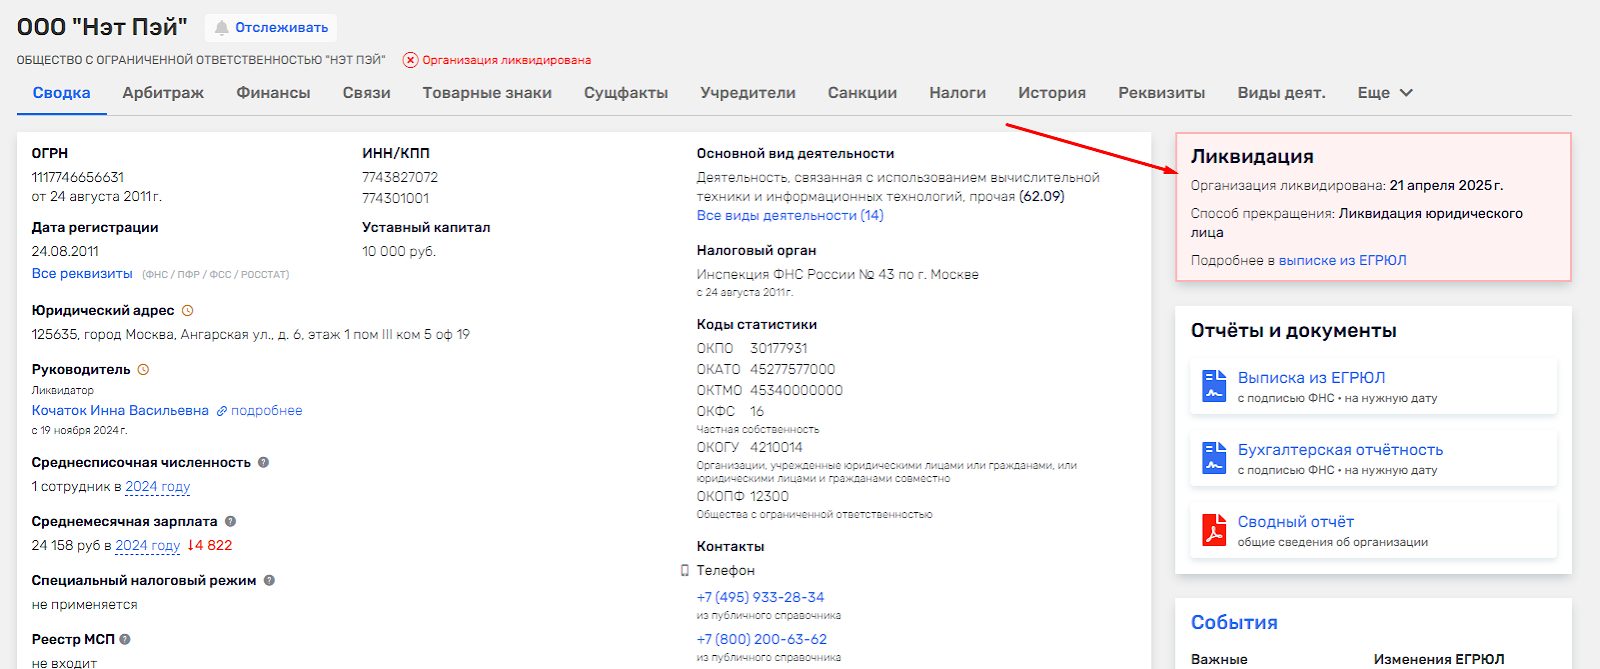Open 2024 году selector under Среднесписочная численность

[x=157, y=487]
